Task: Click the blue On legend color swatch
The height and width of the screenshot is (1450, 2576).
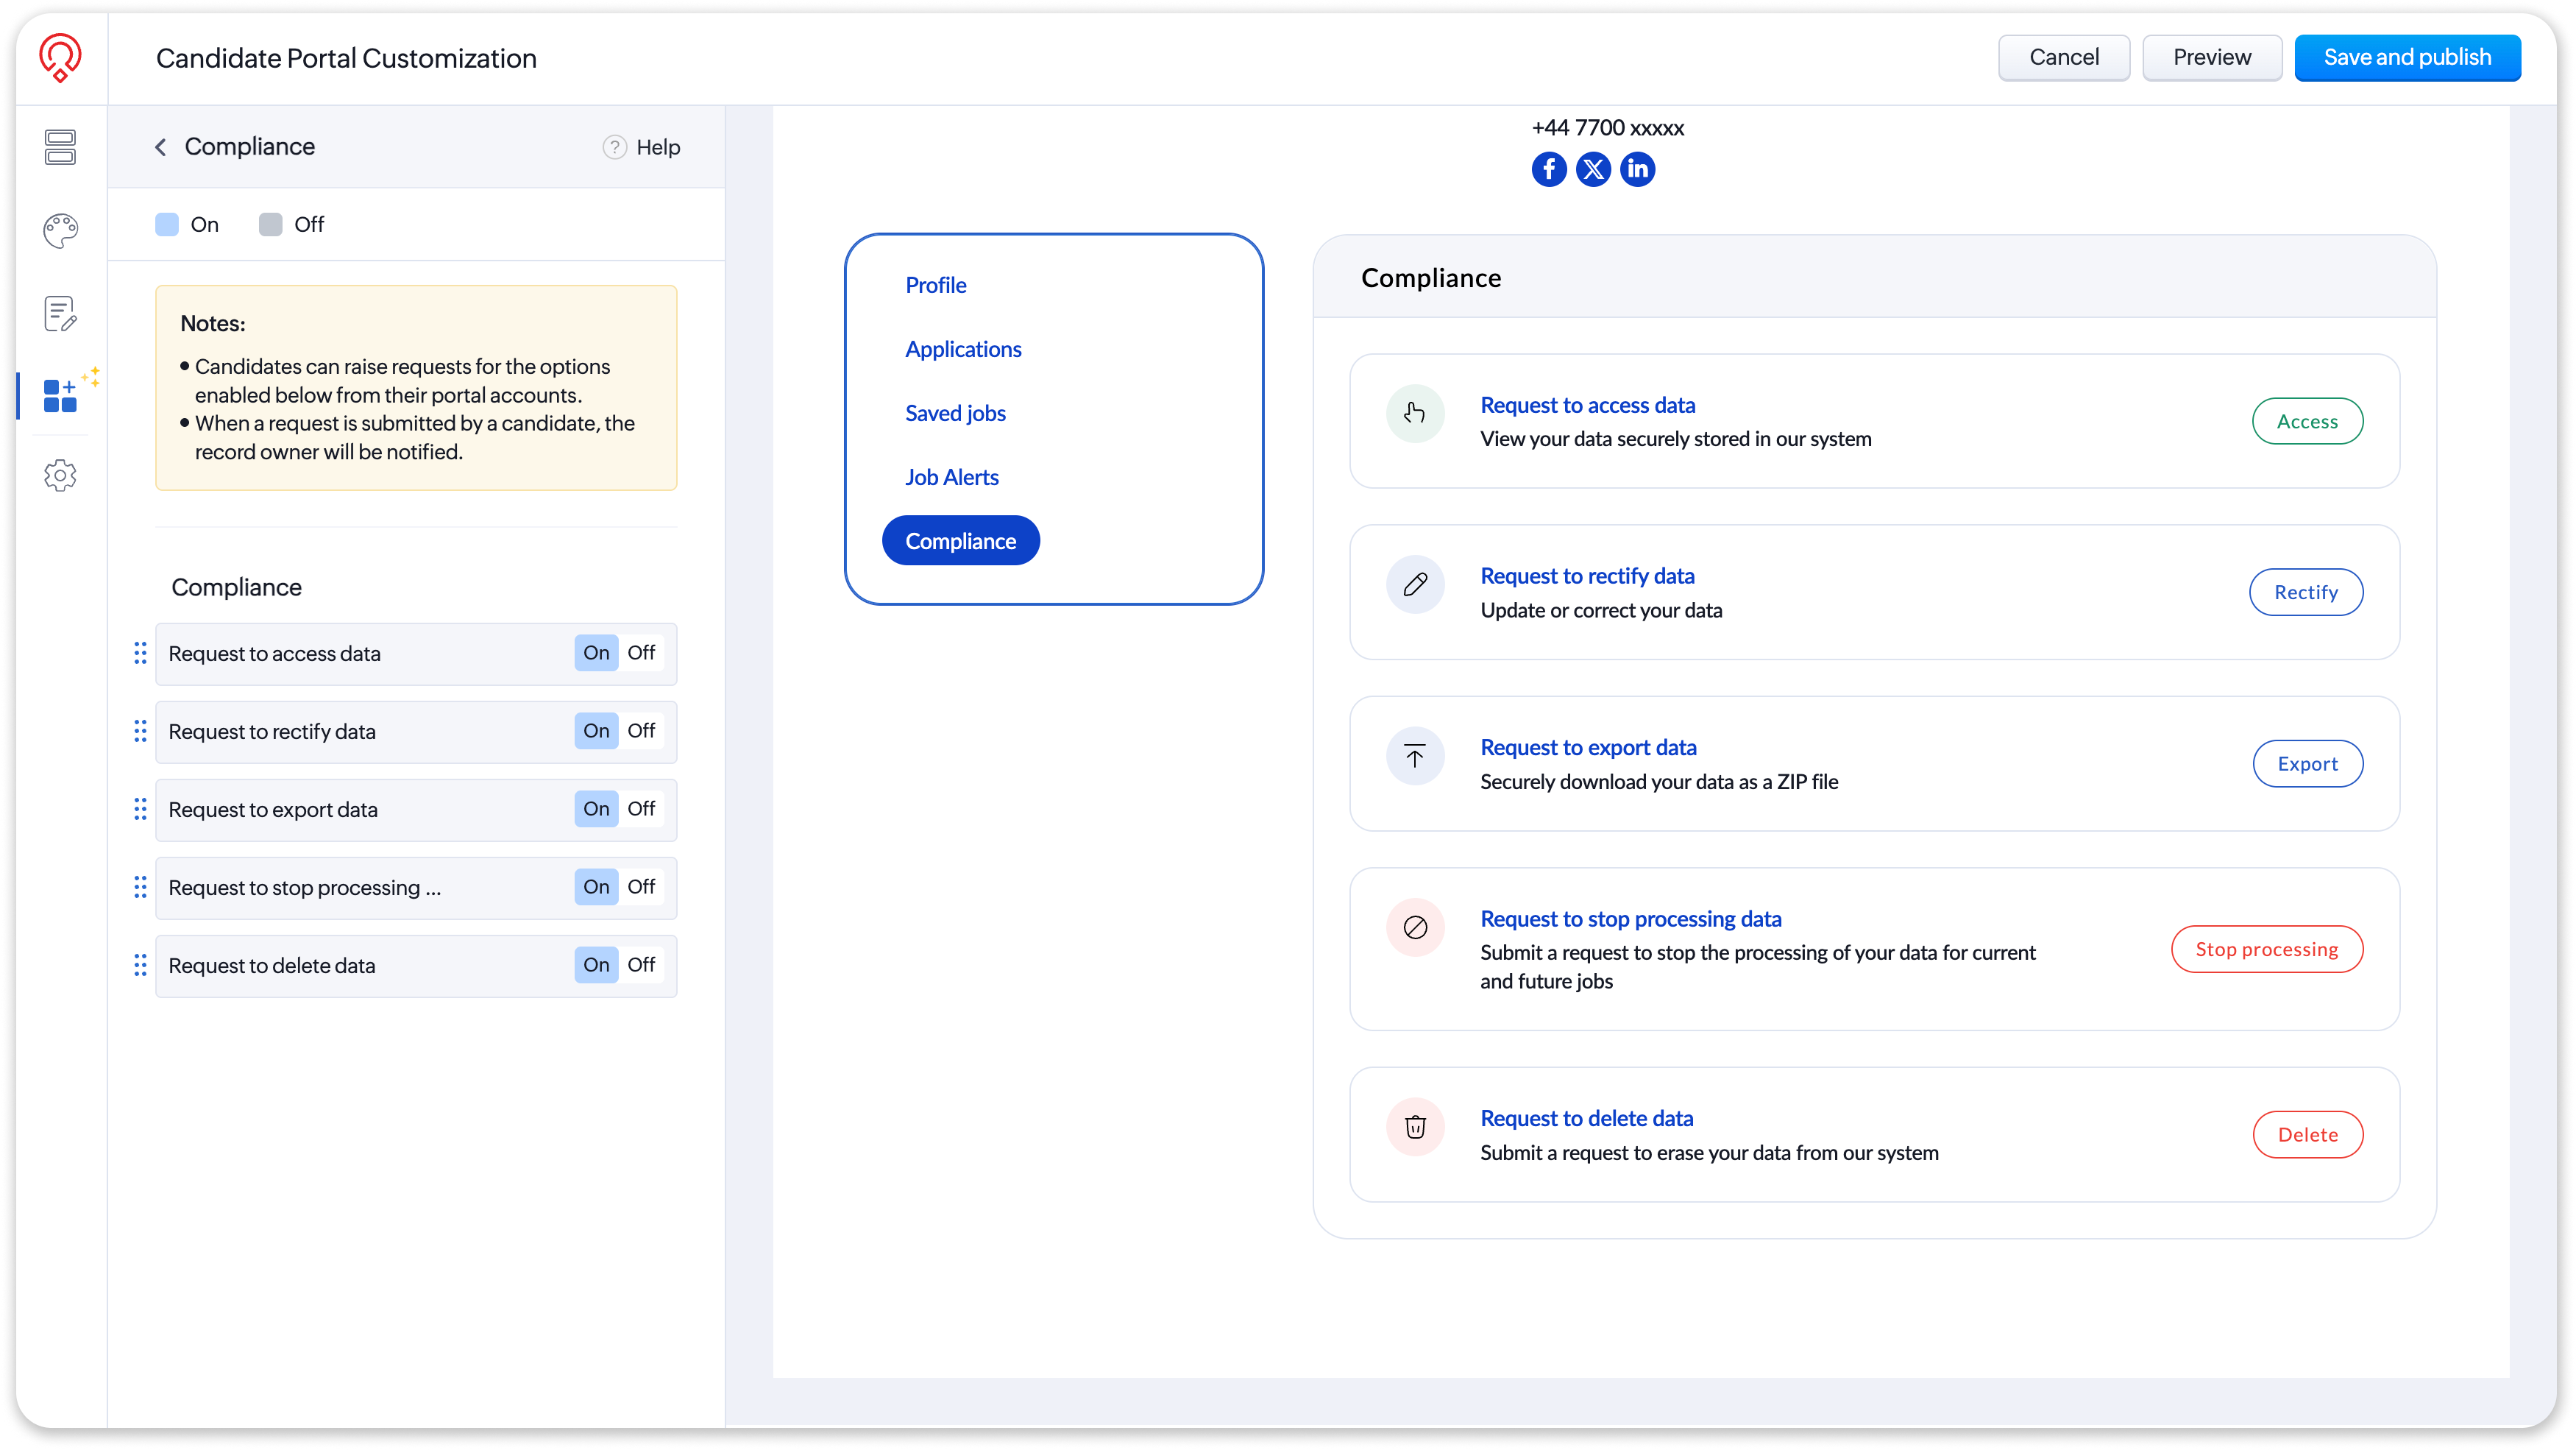Action: pos(167,224)
